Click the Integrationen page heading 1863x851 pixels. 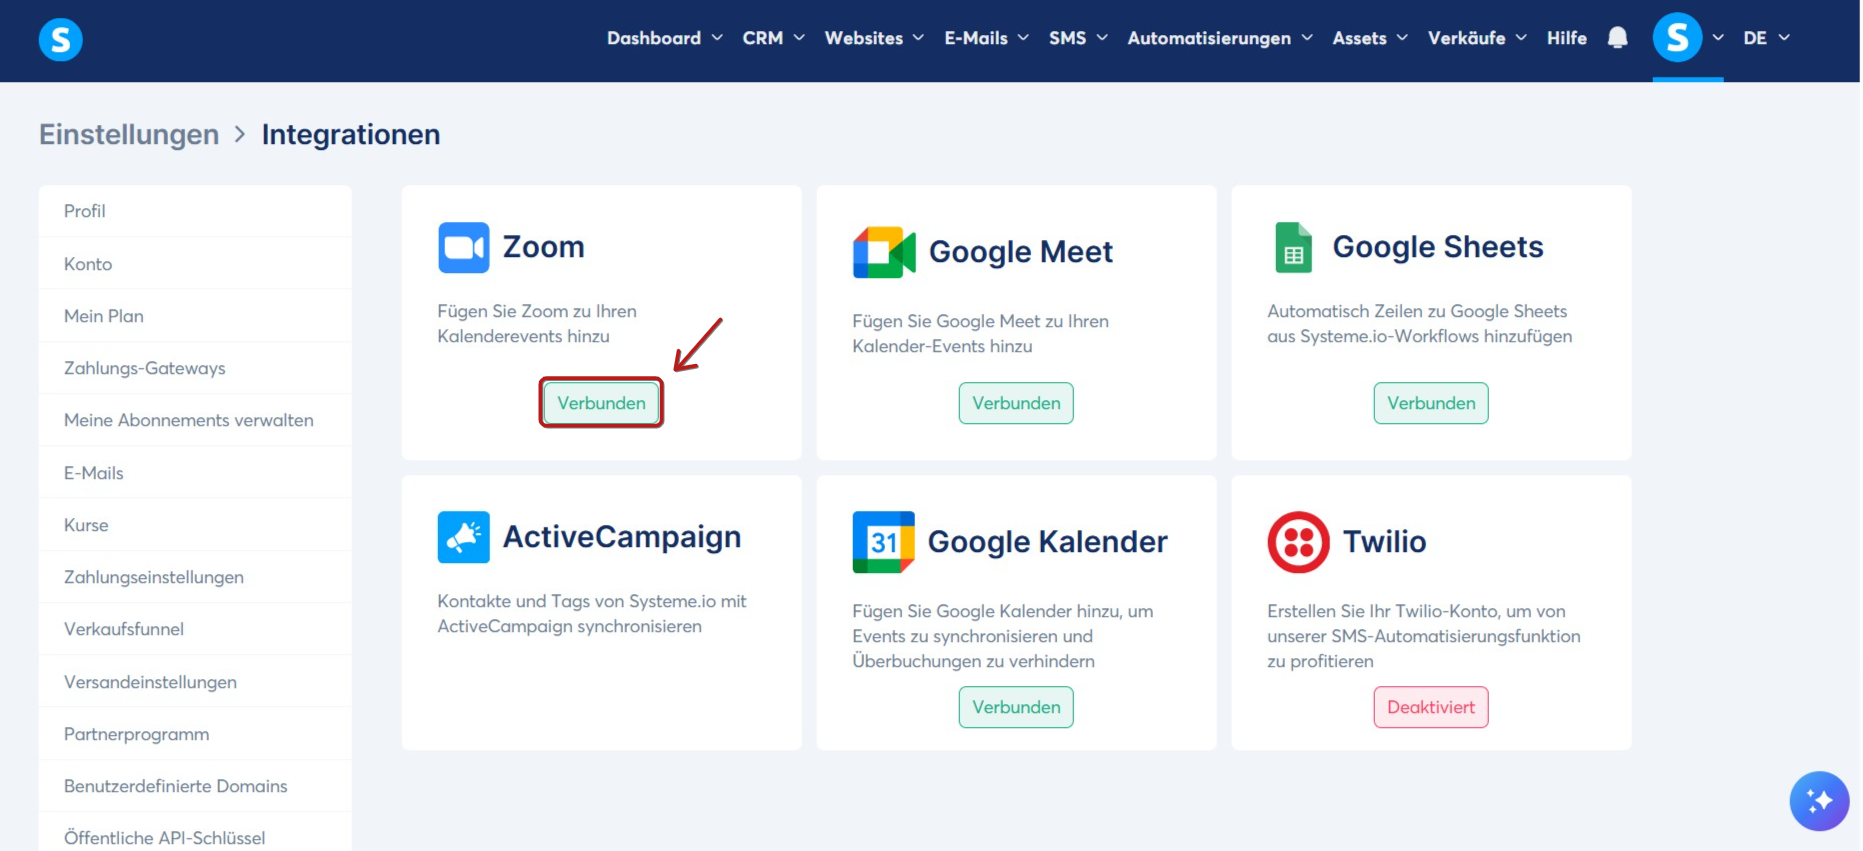point(351,134)
